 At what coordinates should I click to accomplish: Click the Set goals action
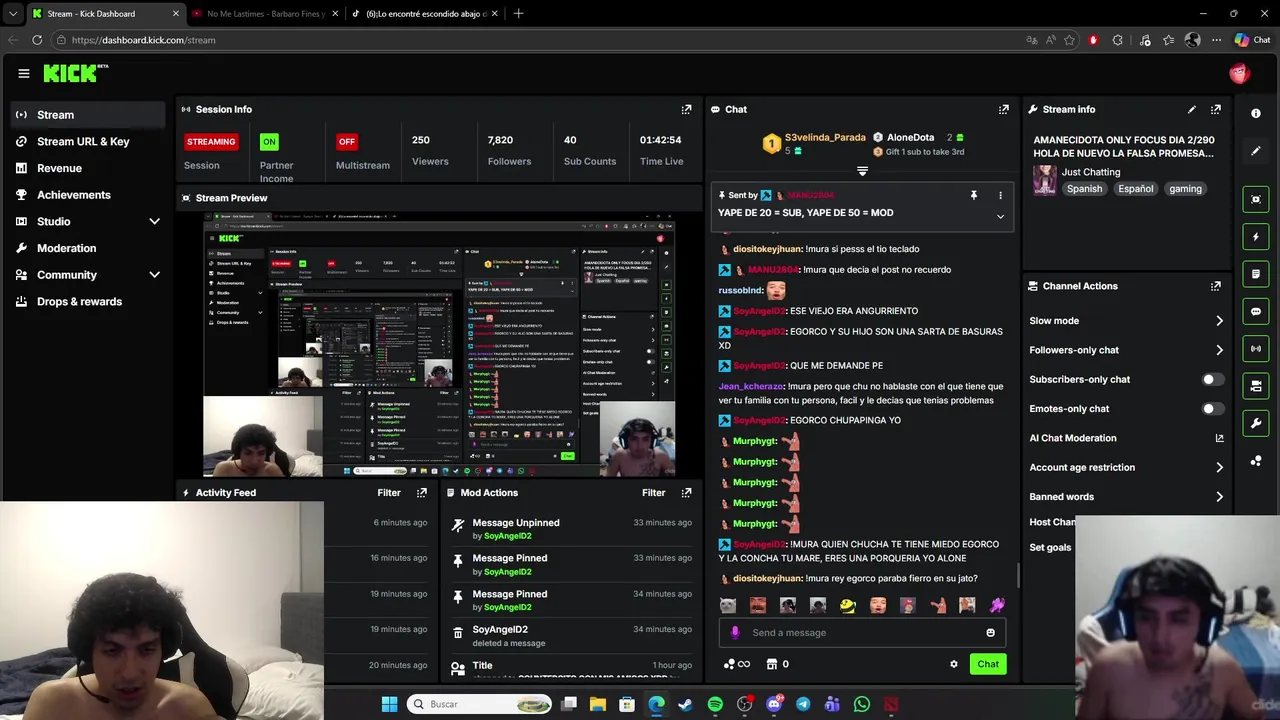point(1050,547)
